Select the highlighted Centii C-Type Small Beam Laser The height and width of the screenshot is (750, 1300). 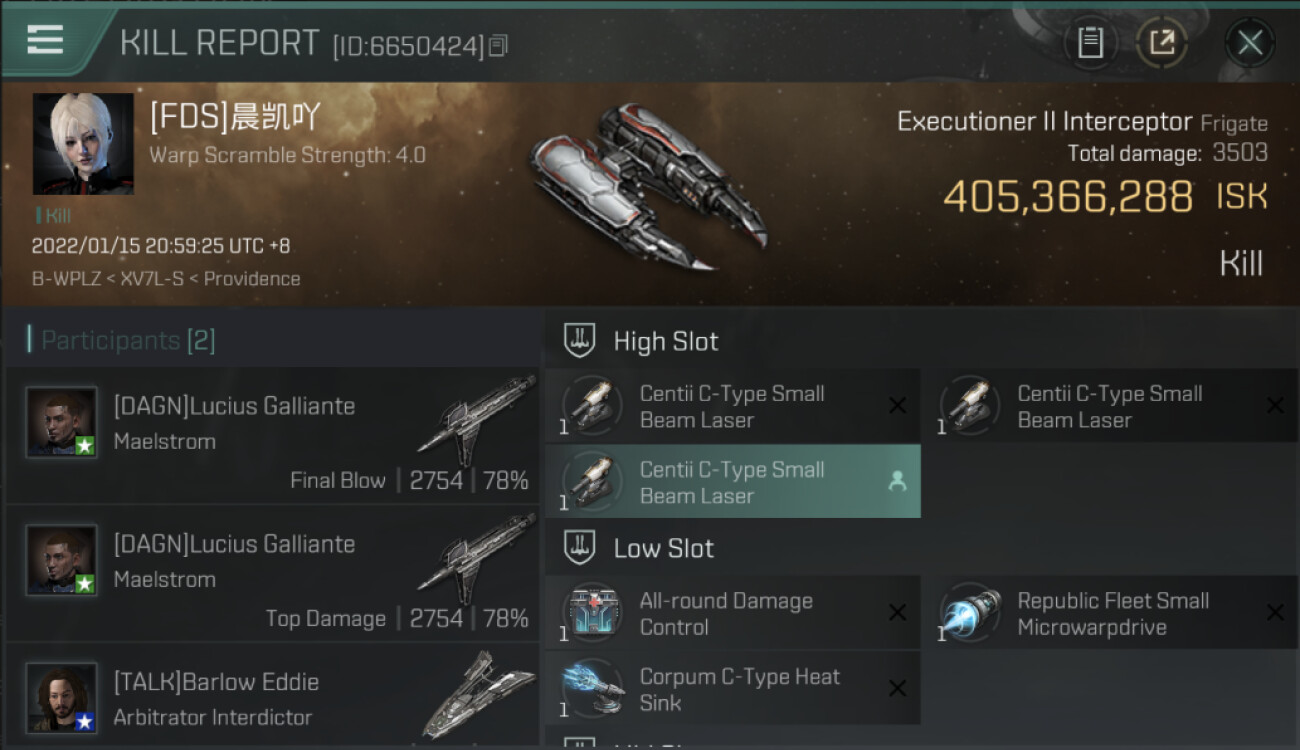click(733, 482)
